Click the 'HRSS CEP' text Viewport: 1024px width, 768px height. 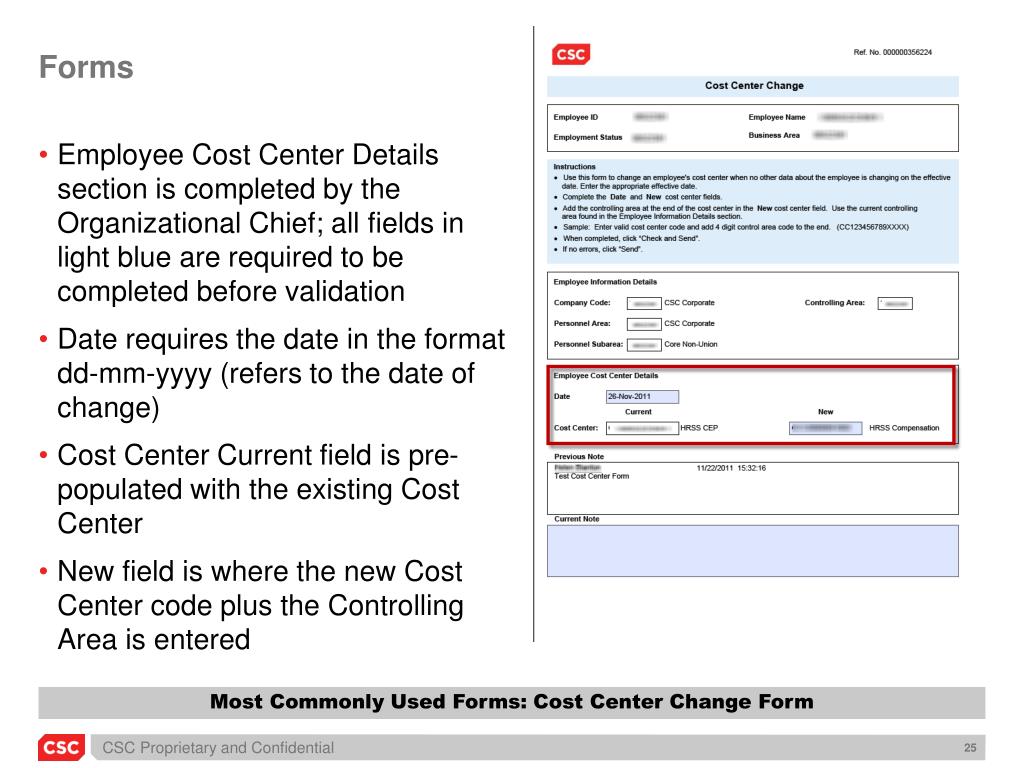click(x=699, y=428)
